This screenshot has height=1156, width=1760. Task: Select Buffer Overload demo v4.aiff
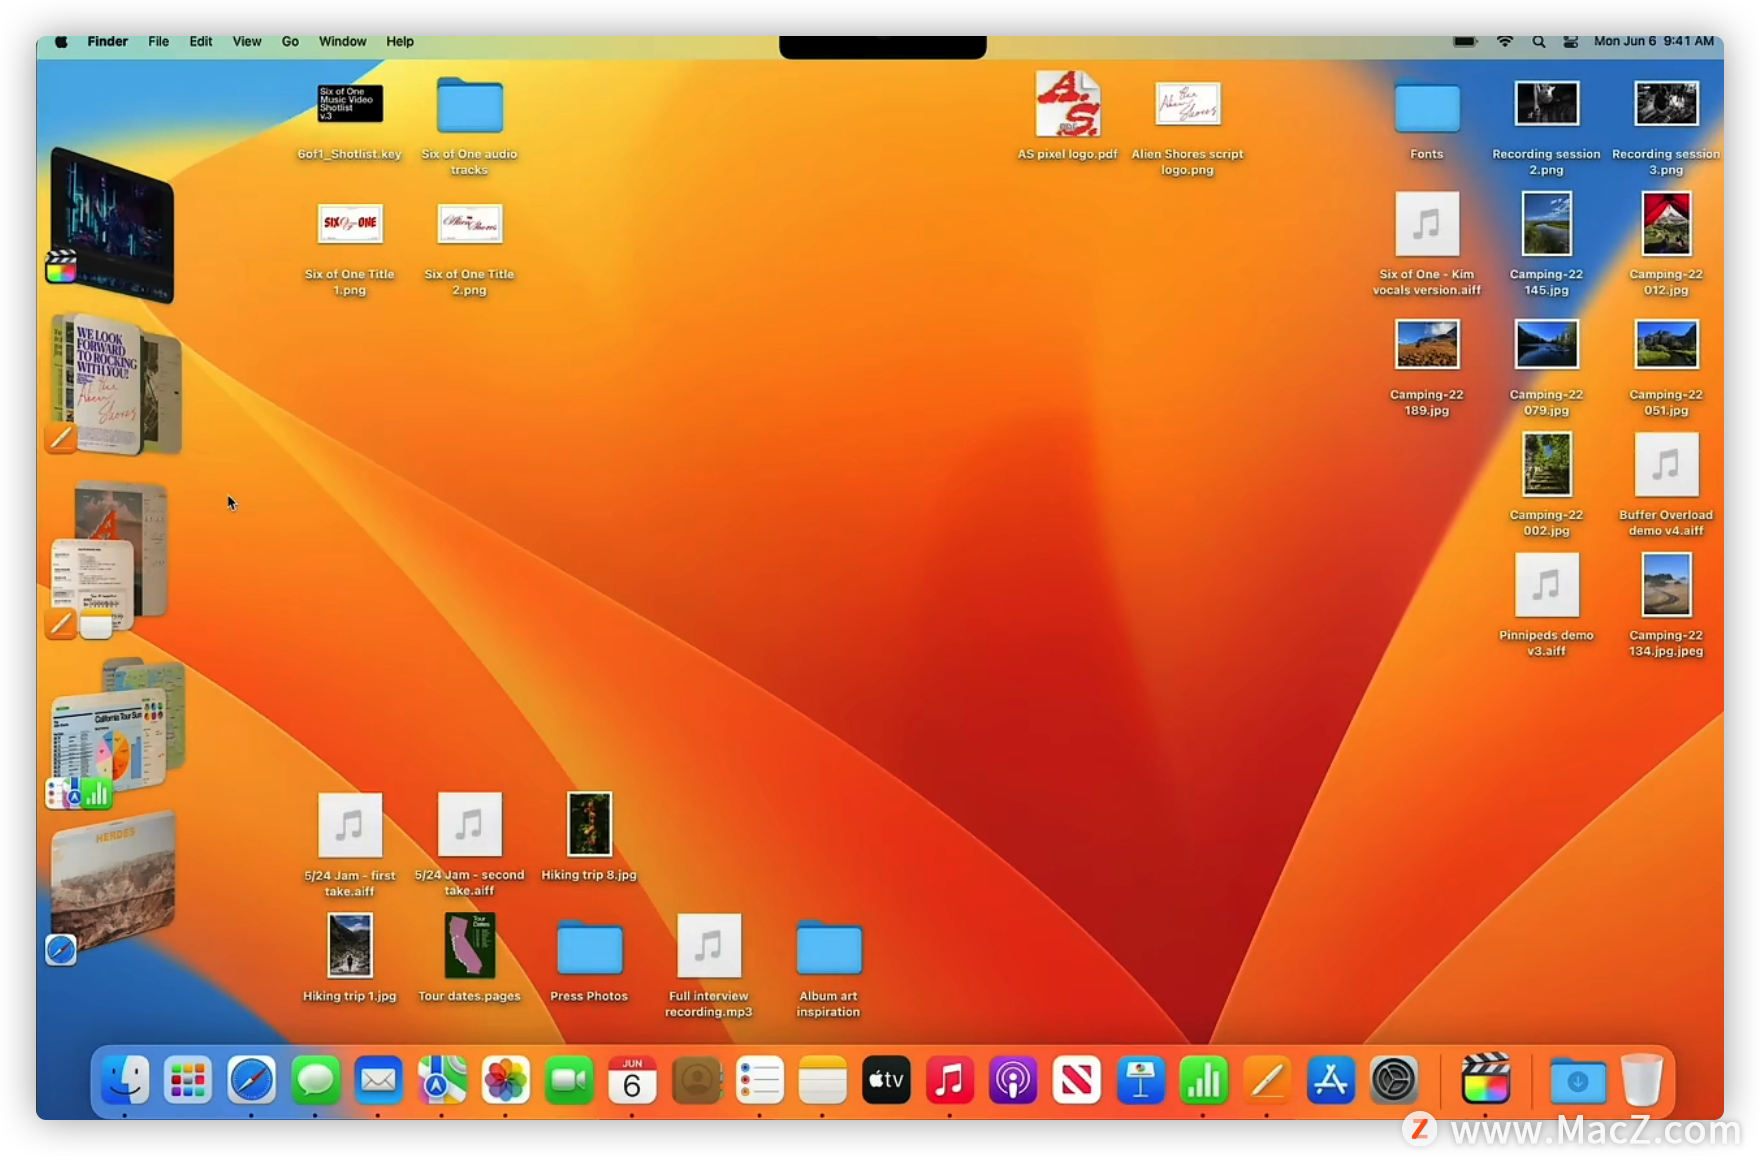point(1666,485)
